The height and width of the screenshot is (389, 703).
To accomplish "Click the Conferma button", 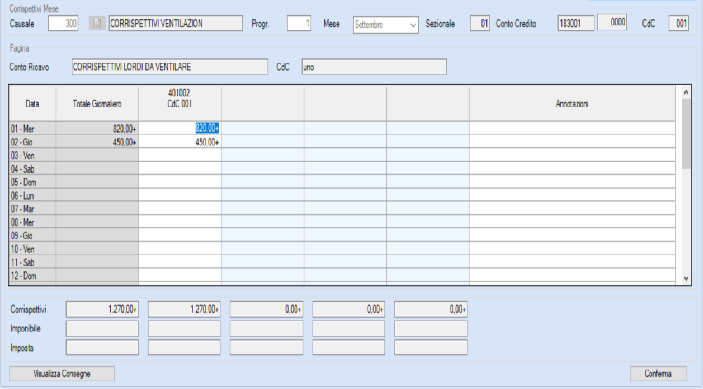I will [658, 373].
